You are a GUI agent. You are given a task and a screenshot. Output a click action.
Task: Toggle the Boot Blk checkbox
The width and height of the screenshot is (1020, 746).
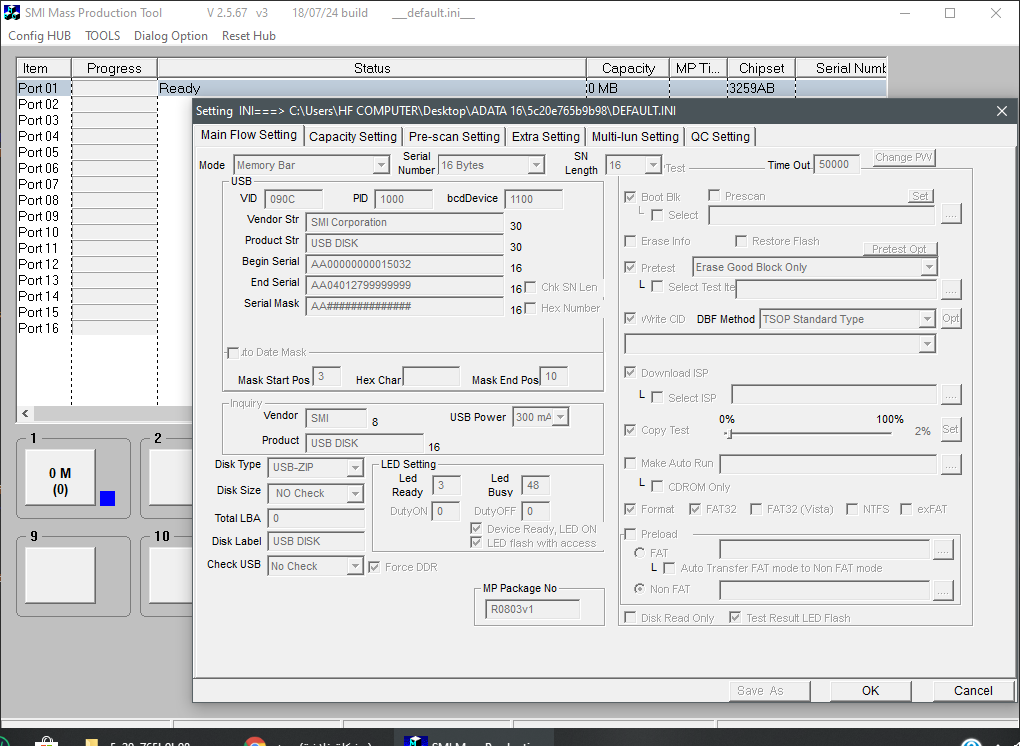click(630, 196)
